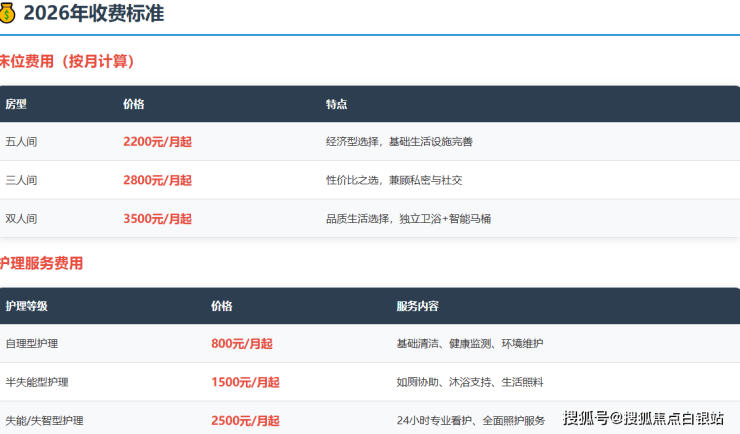Click the 2200元/月起 price
This screenshot has width=740, height=434.
pos(157,142)
